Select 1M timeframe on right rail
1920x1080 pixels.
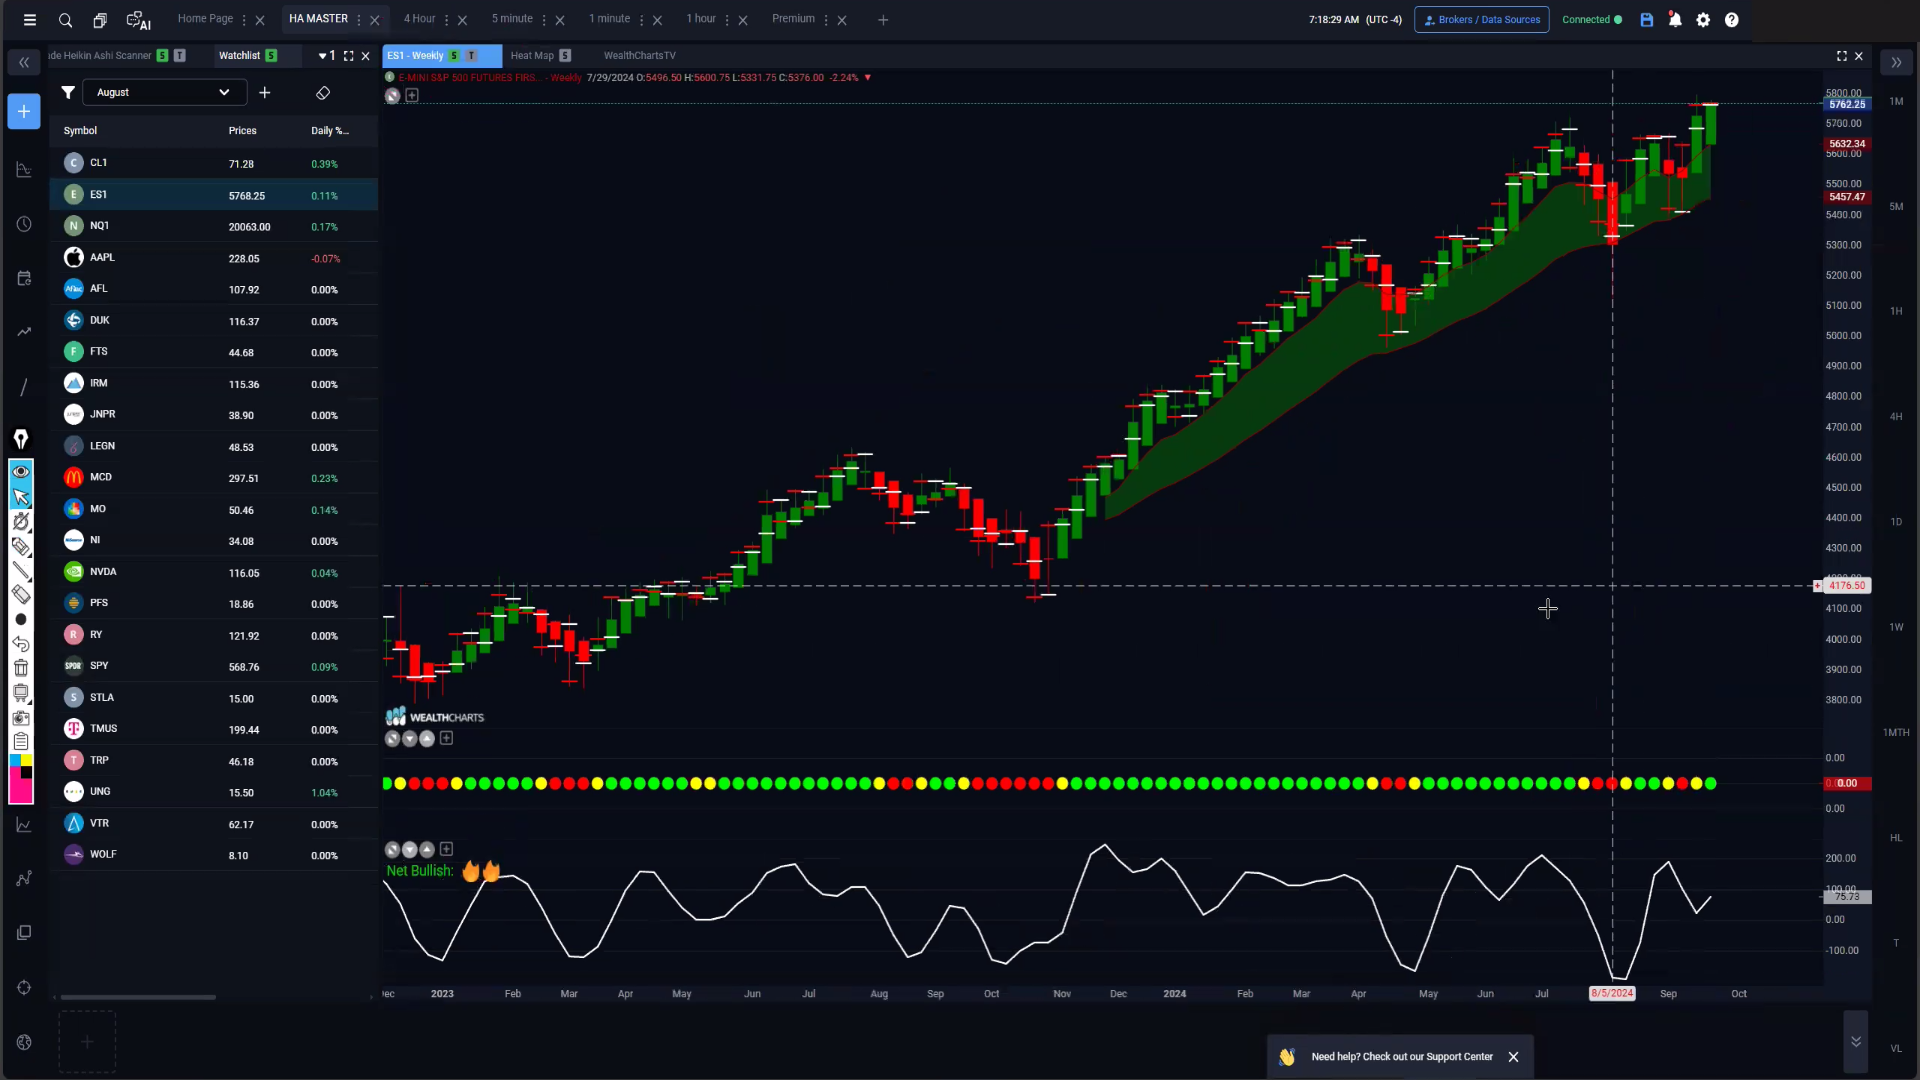1896,102
